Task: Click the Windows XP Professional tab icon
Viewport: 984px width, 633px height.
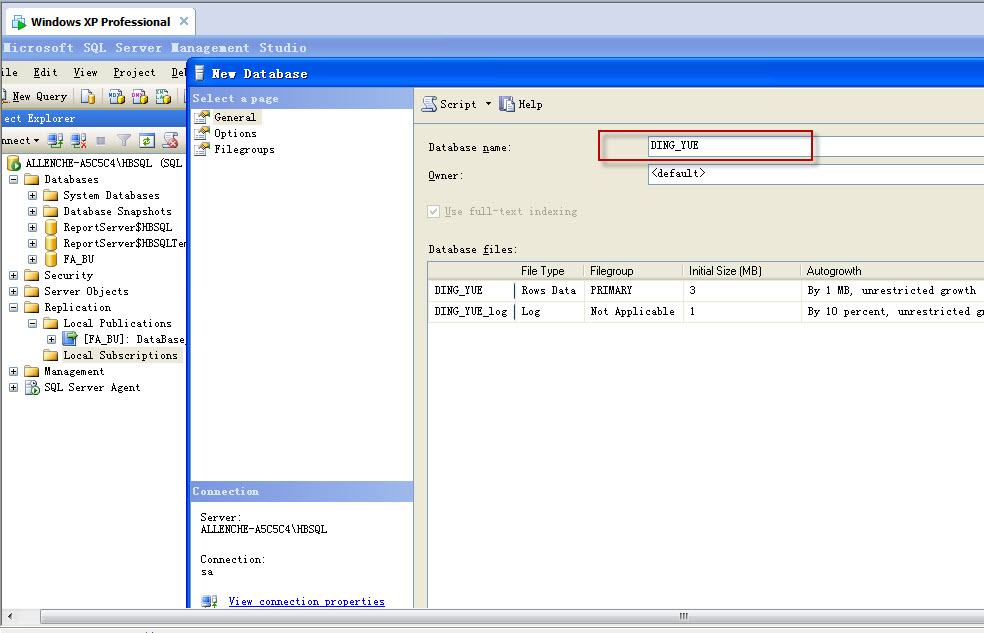Action: tap(19, 22)
